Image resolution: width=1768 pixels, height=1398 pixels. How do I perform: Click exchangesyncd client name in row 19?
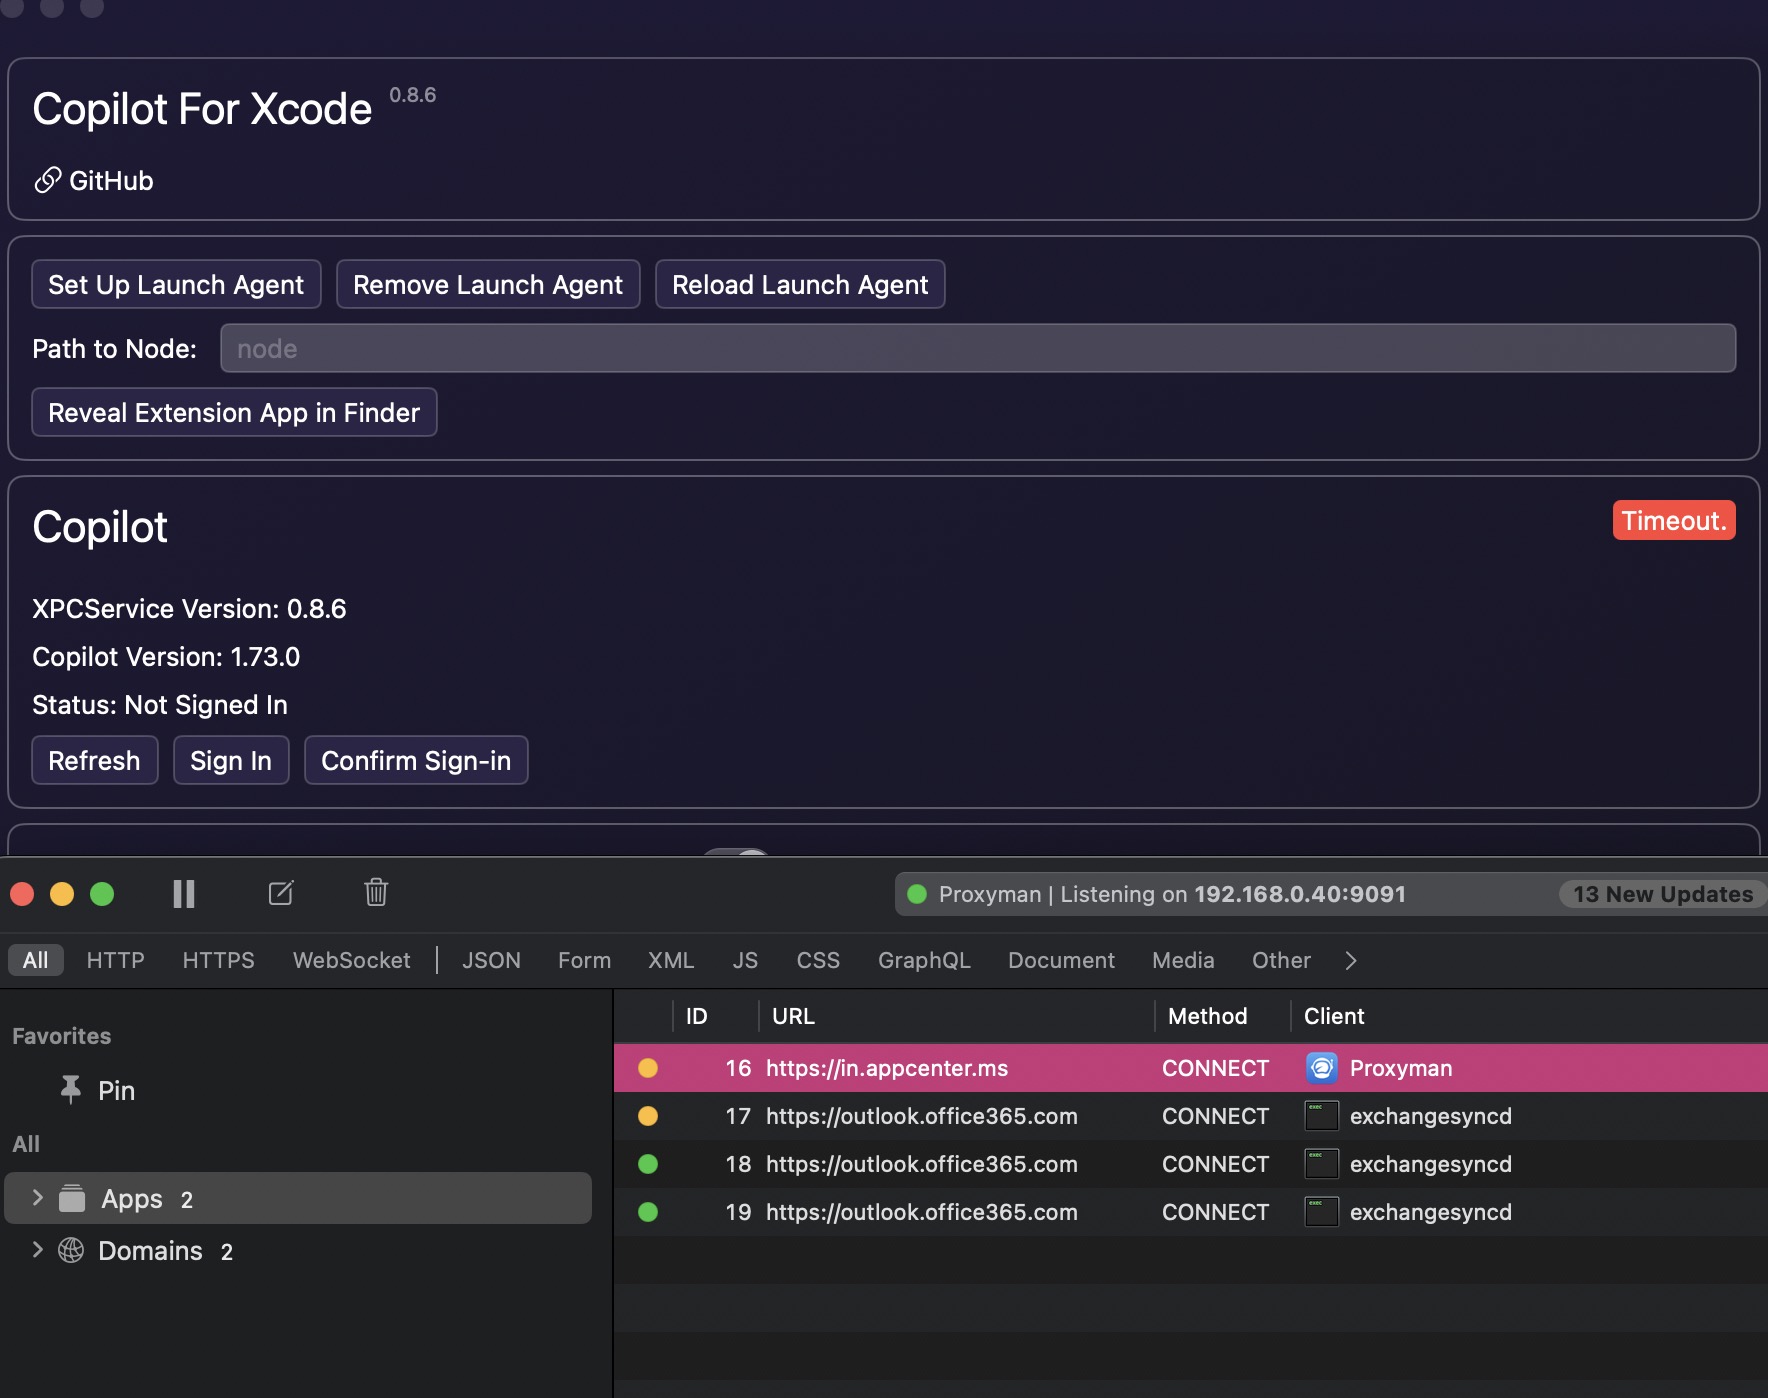[1431, 1212]
